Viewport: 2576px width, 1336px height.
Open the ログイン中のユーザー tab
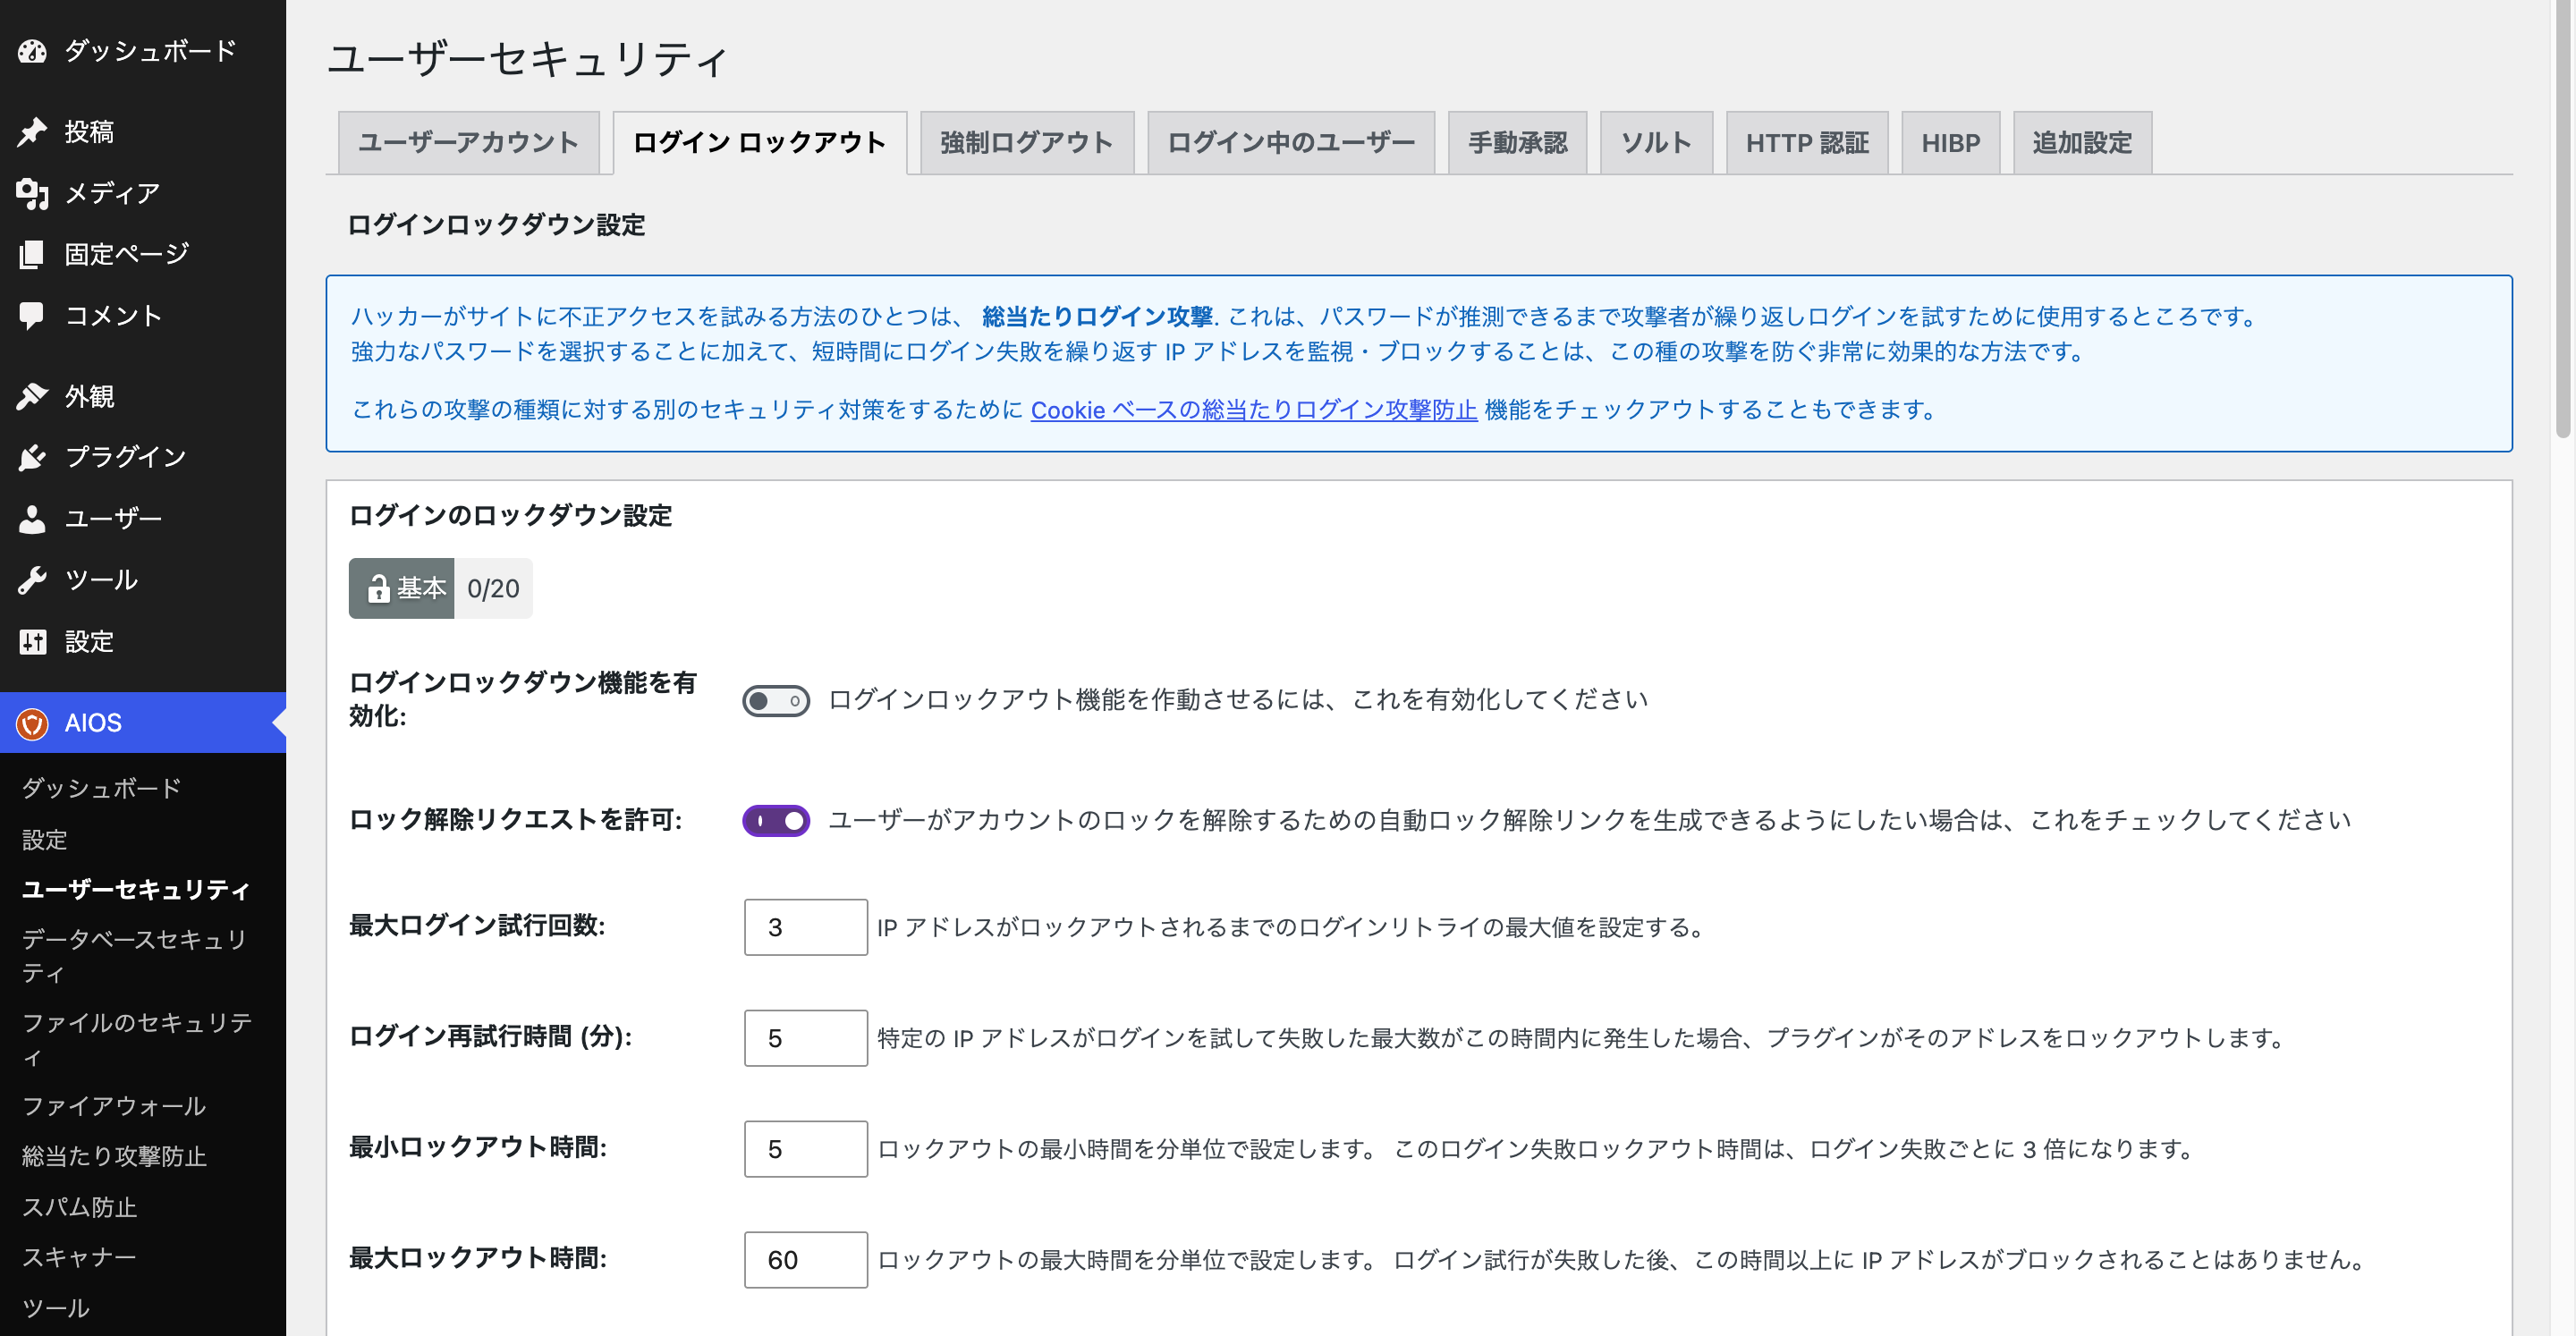1291,143
